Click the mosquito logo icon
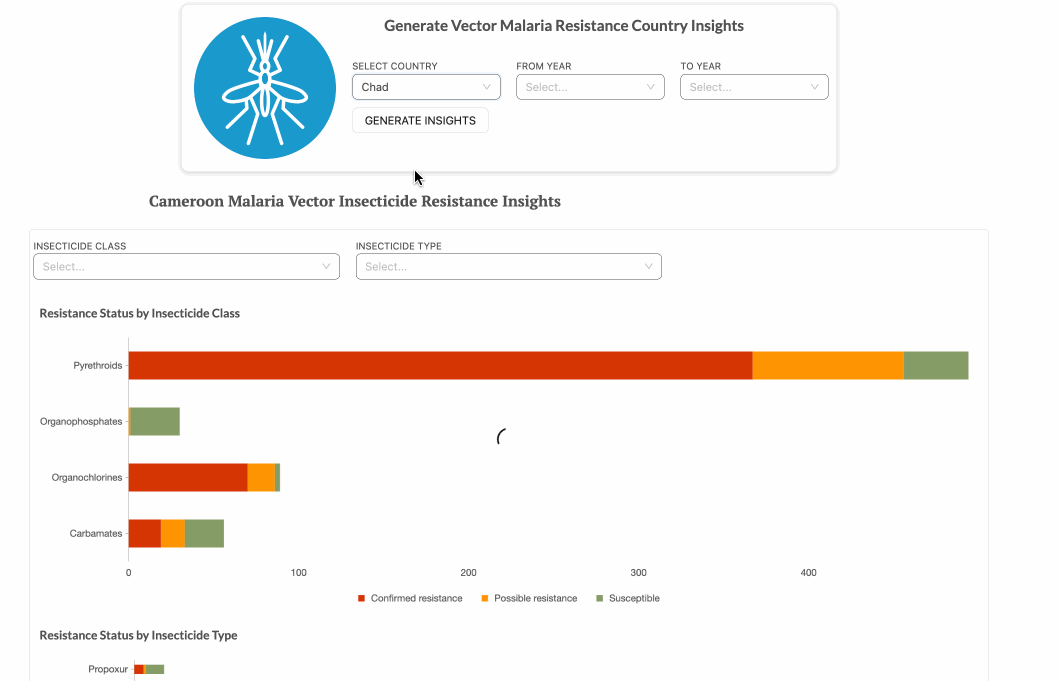Image resolution: width=1058 pixels, height=681 pixels. pos(265,88)
